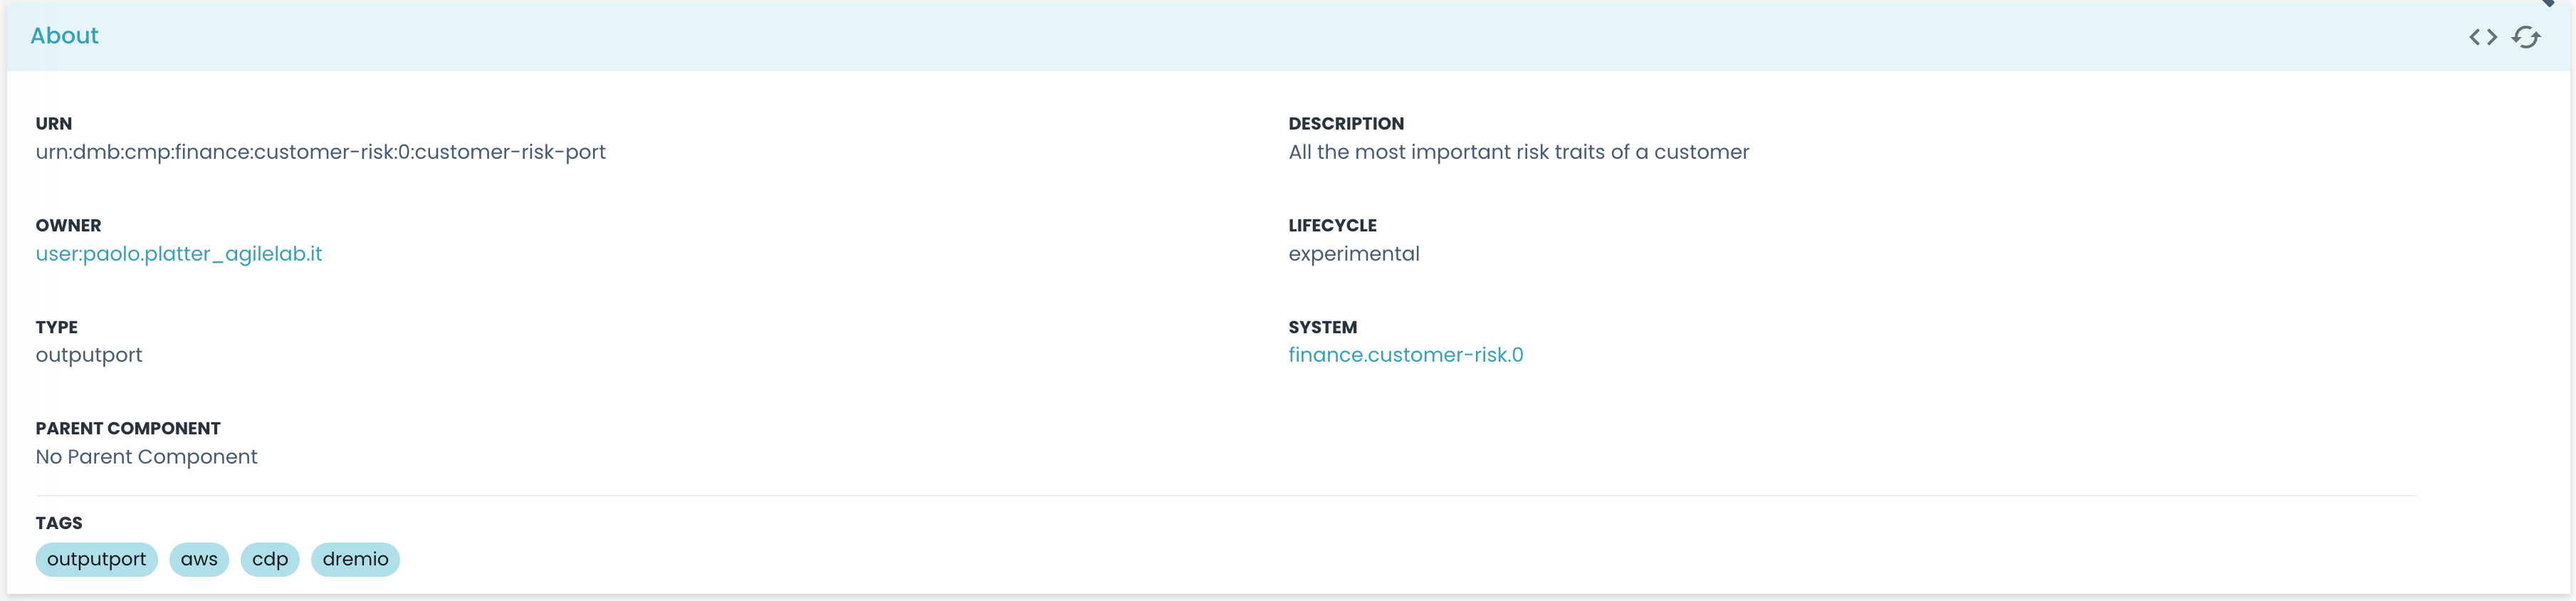Select the aws tag chip
Image resolution: width=2576 pixels, height=601 pixels.
click(199, 559)
